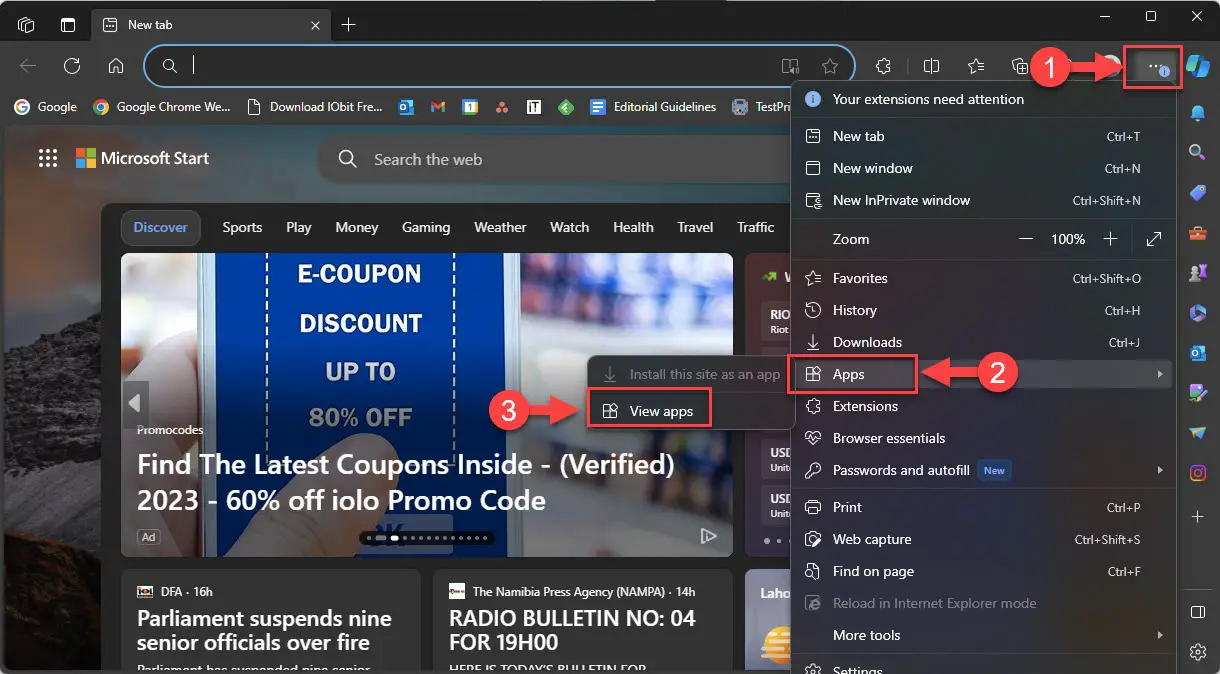Screen dimensions: 1220x674
Task: Open the Gmail bookmark icon
Action: pyautogui.click(x=437, y=107)
